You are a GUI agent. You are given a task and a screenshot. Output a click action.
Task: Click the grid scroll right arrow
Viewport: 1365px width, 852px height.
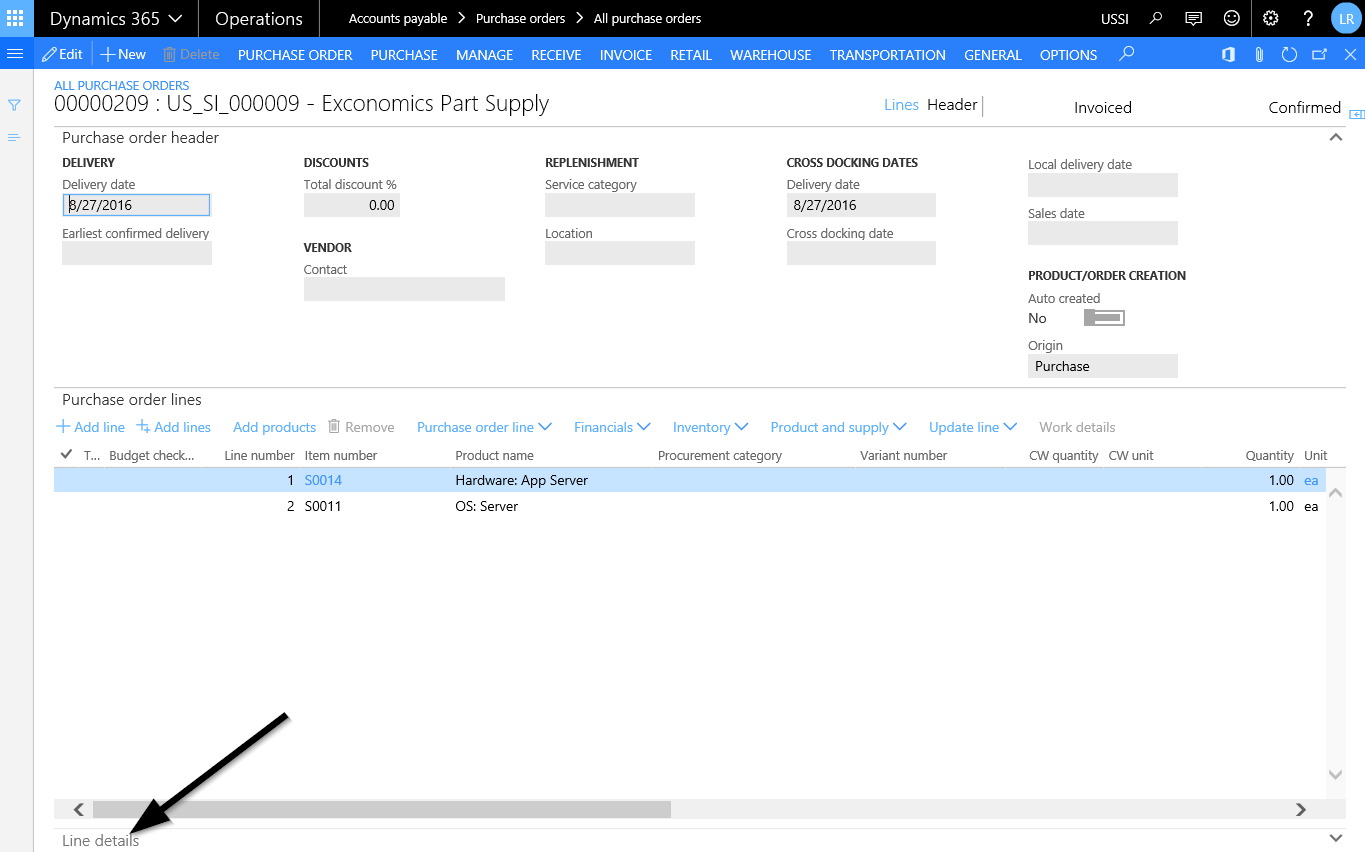(1301, 809)
